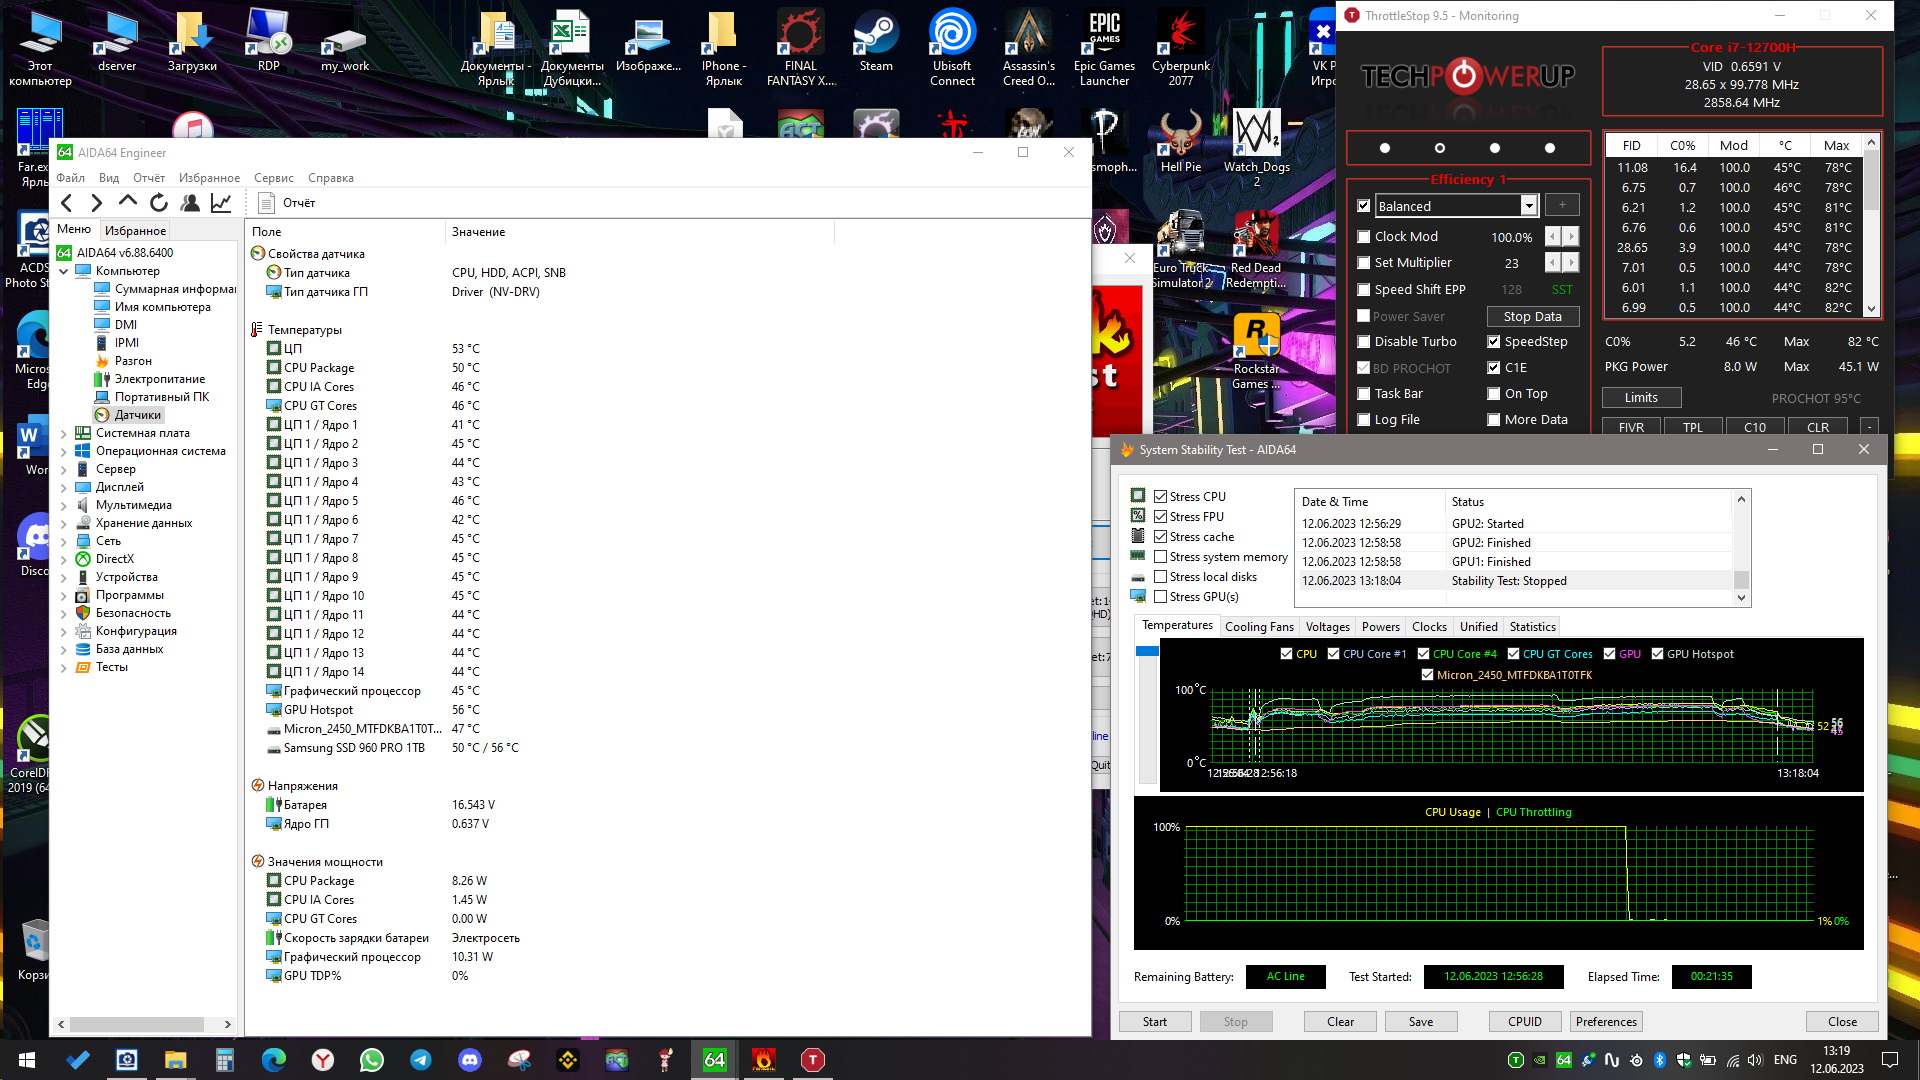Open Steam desktop shortcut
This screenshot has height=1080, width=1920.
point(876,43)
